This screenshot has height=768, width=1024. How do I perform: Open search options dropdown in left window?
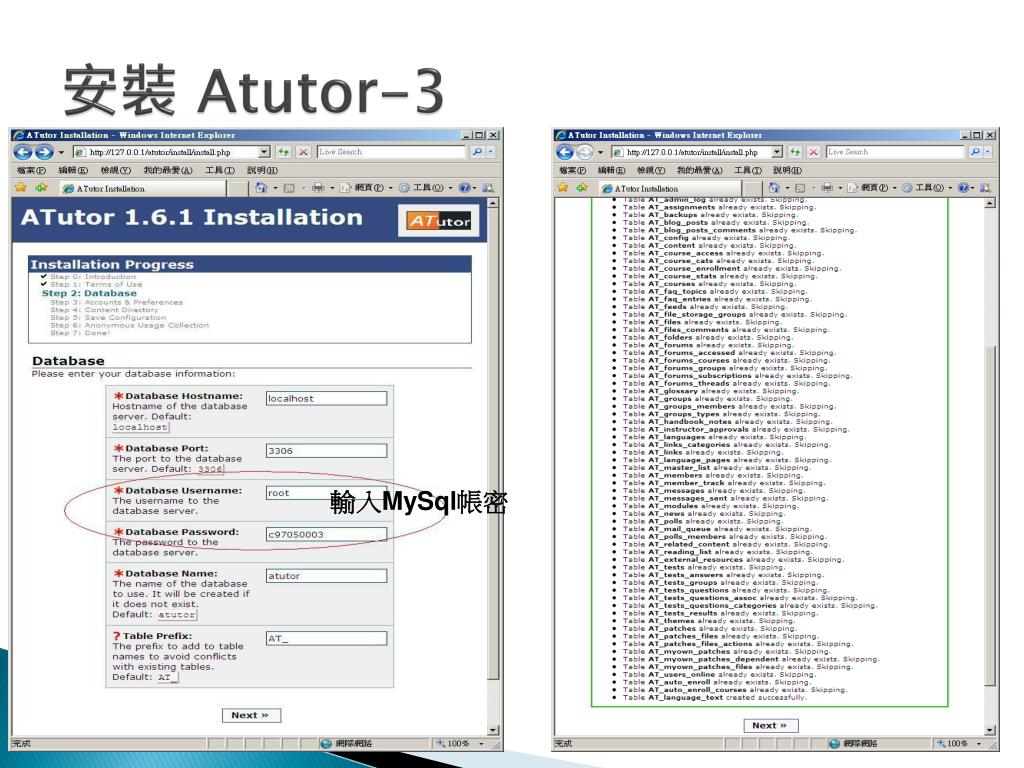[x=490, y=152]
